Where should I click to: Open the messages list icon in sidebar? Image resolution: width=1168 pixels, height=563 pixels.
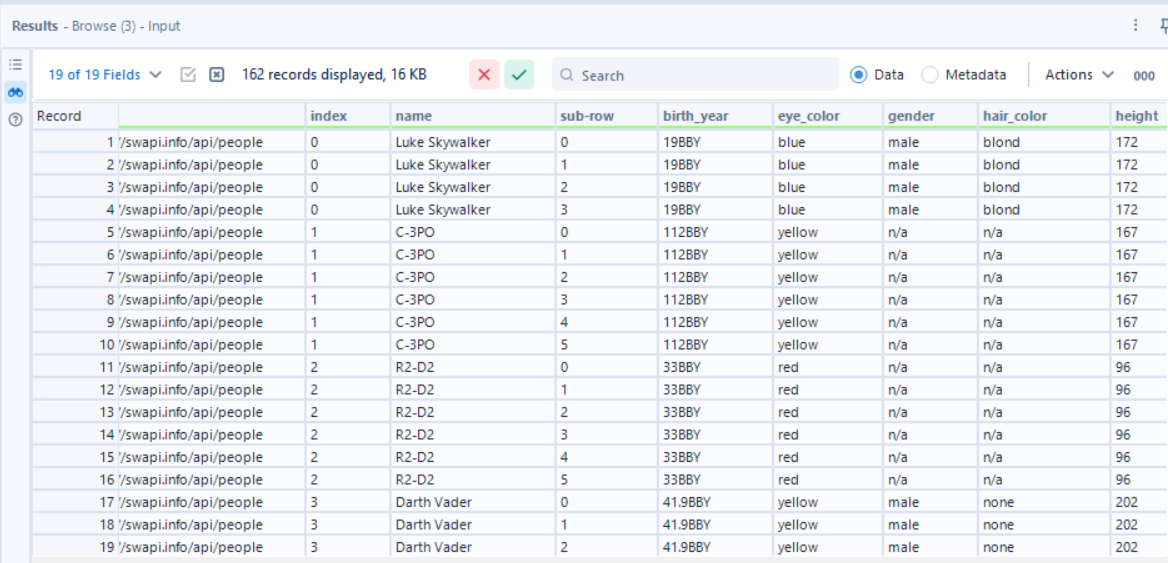15,64
